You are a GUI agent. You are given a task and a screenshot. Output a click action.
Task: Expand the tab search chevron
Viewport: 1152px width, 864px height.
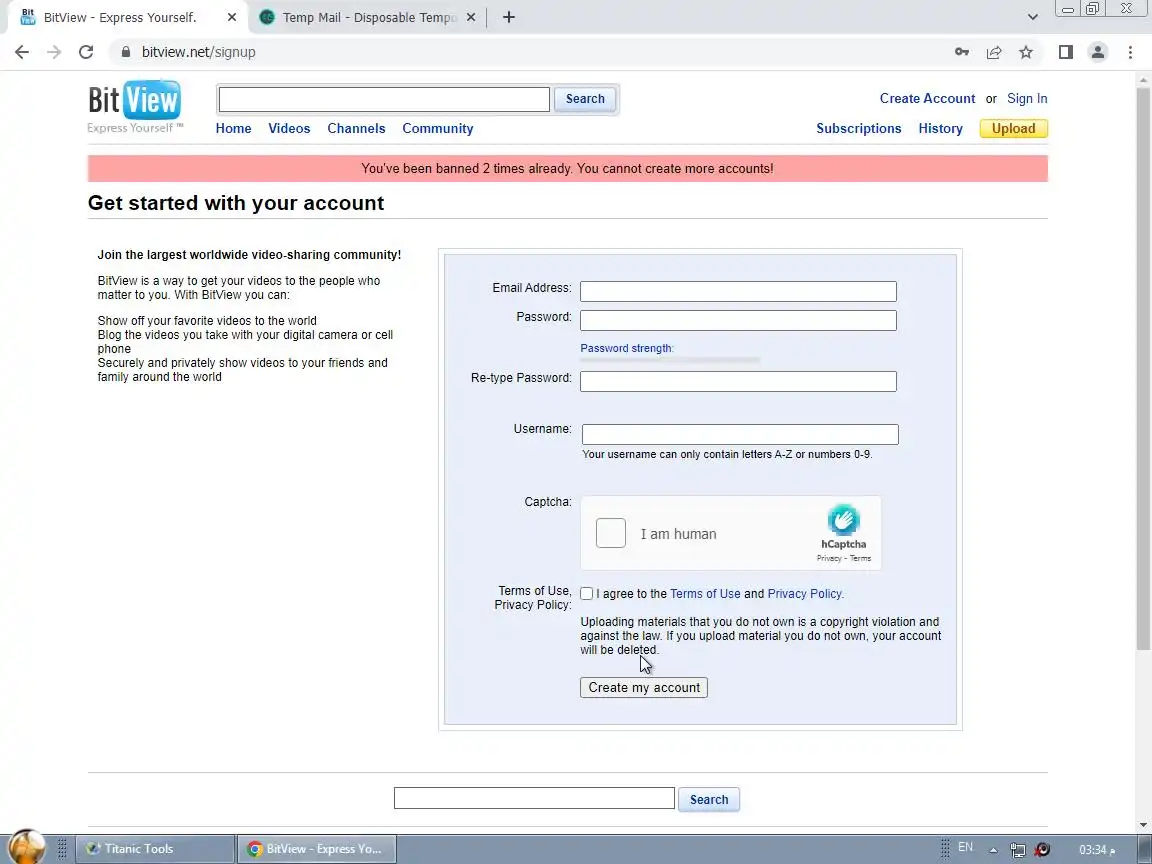[x=1032, y=17]
